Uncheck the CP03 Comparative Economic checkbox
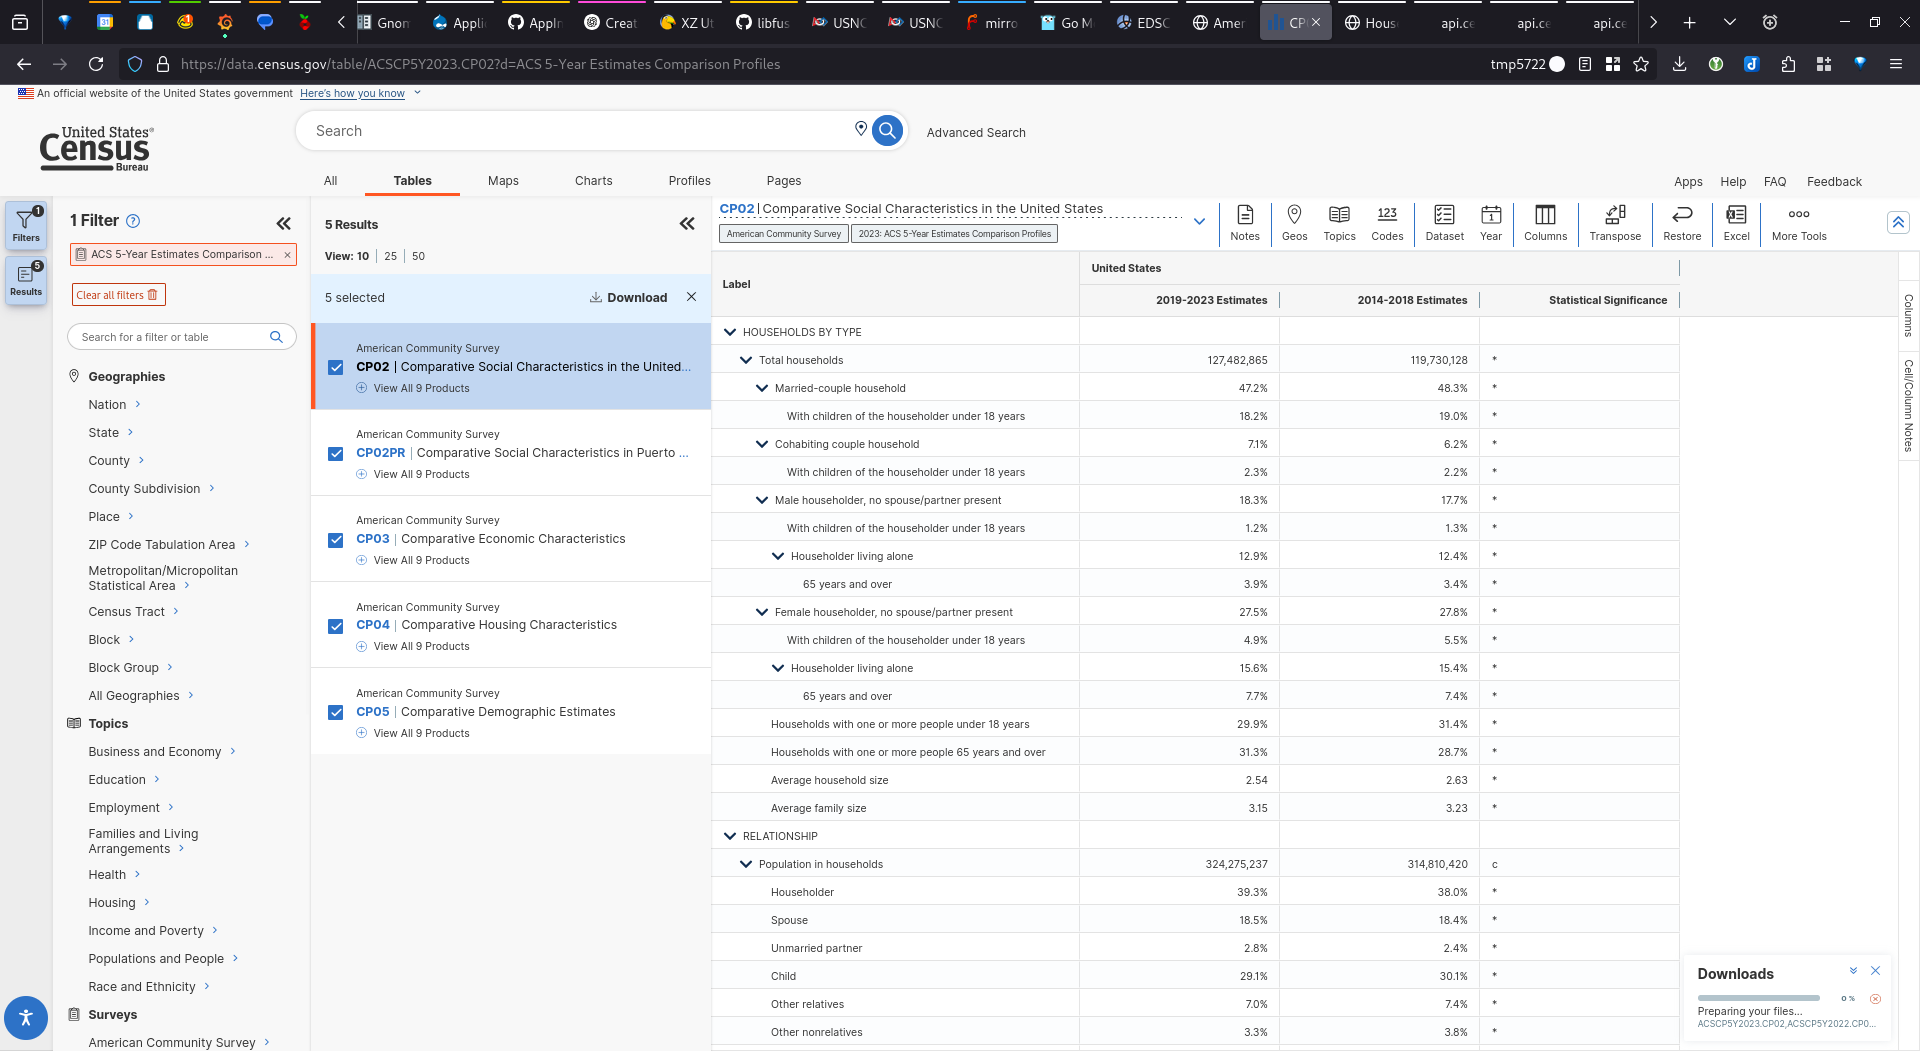 point(336,540)
